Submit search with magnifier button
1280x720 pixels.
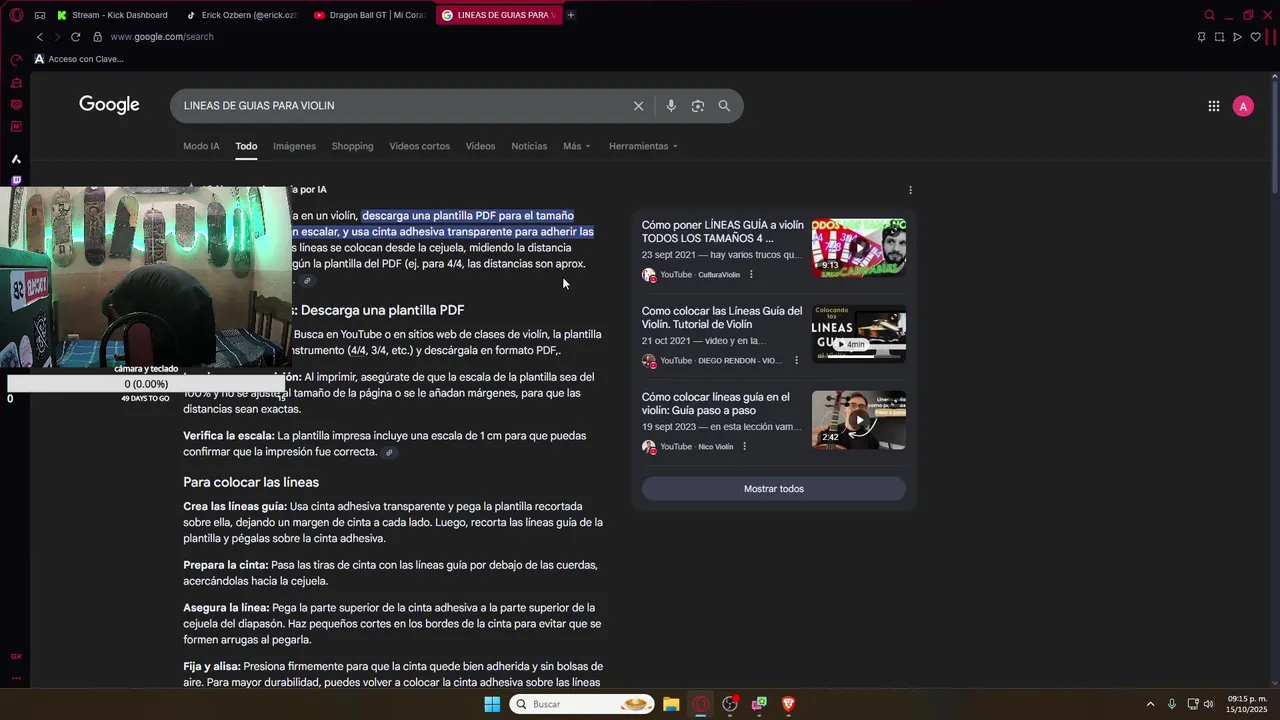coord(724,106)
